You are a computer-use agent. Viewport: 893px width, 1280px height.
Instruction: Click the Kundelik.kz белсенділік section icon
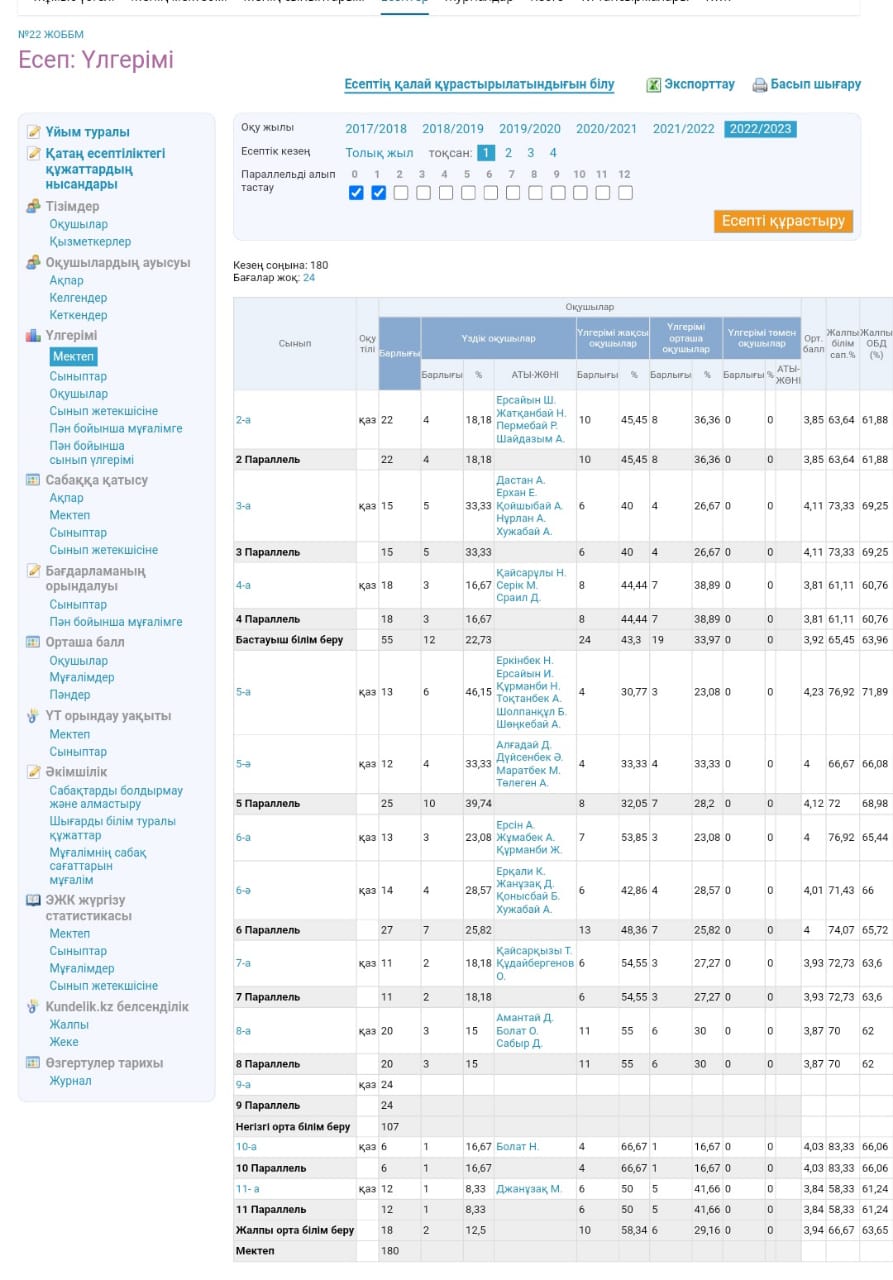(34, 1007)
